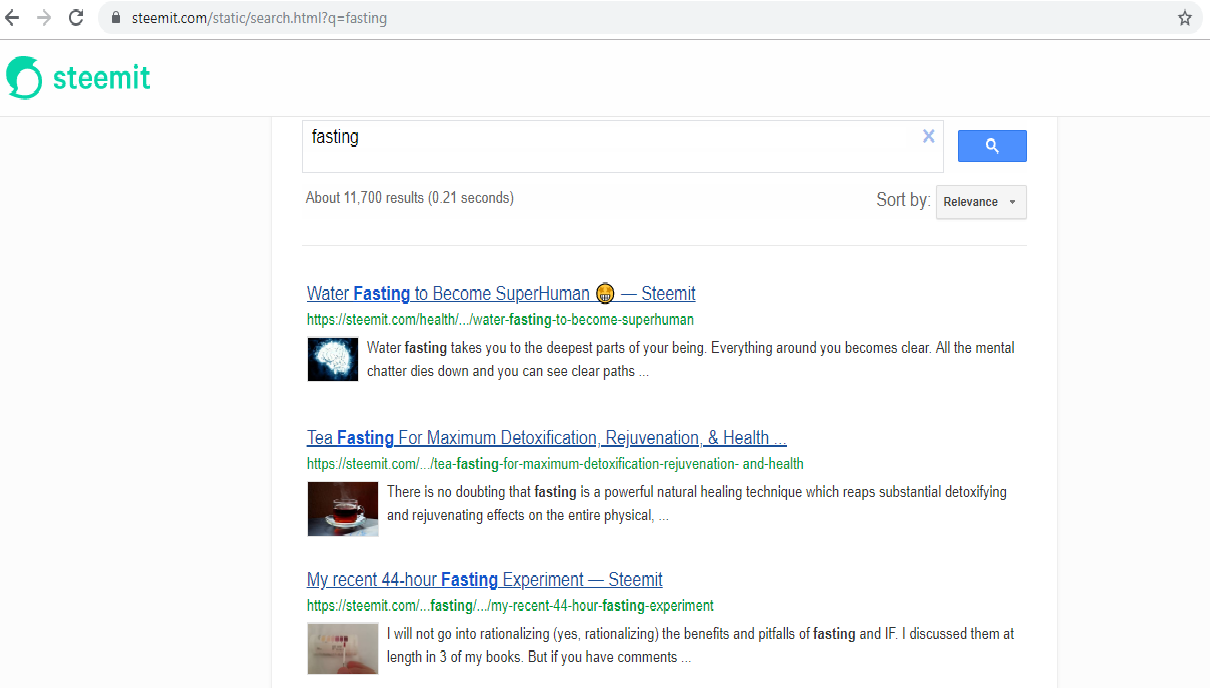The height and width of the screenshot is (688, 1210).
Task: Click the brain thumbnail image
Action: tap(332, 359)
